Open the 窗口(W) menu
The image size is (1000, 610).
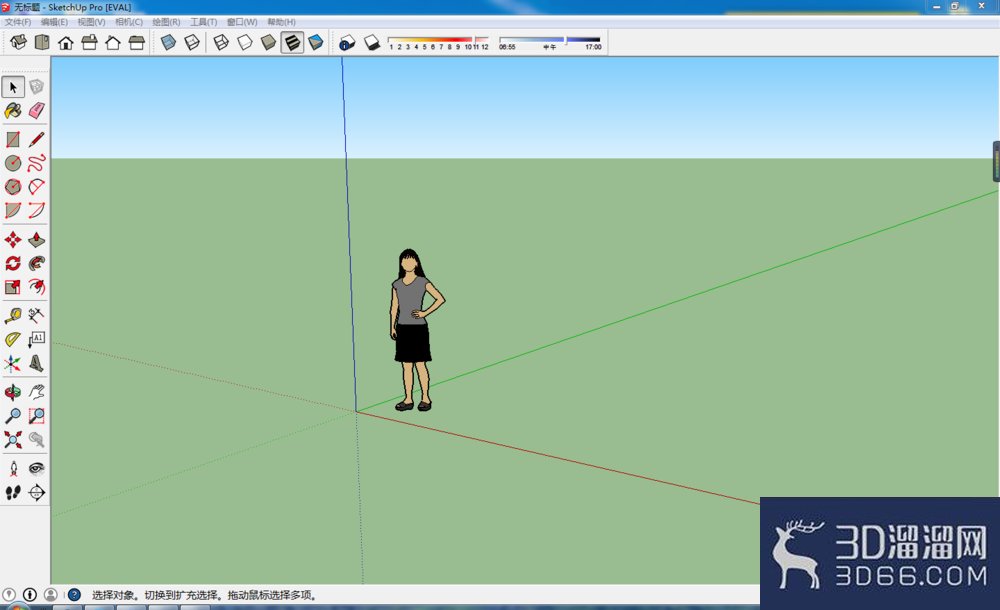tap(242, 22)
